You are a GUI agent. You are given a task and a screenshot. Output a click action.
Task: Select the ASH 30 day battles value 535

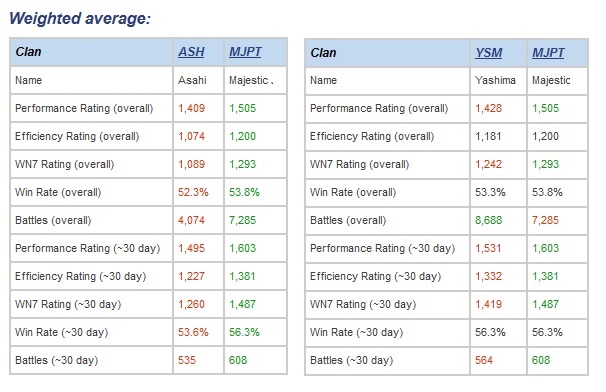pos(187,360)
